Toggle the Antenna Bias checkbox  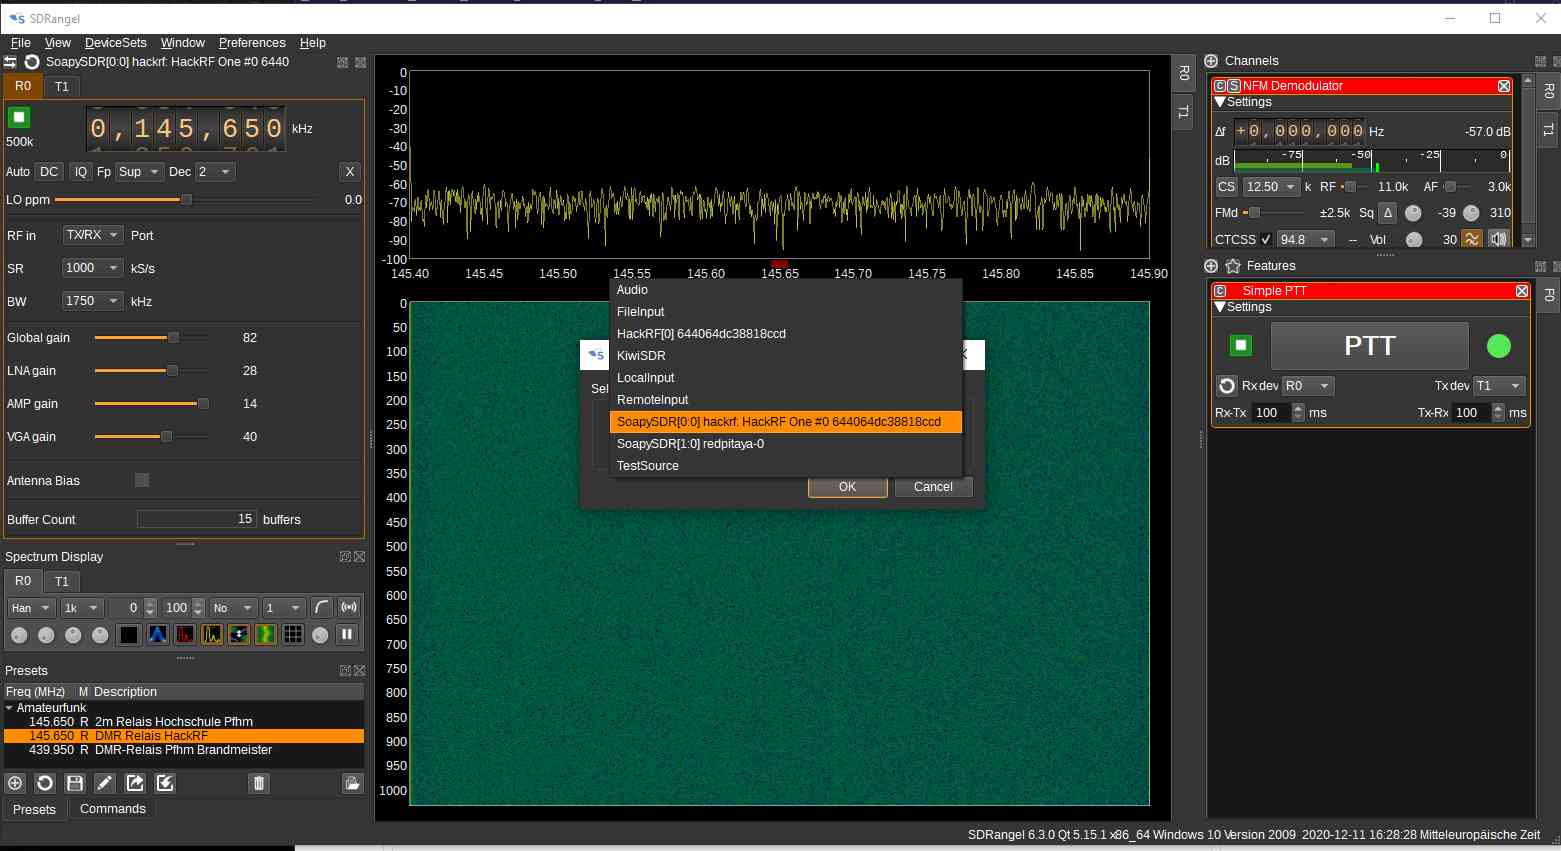142,480
